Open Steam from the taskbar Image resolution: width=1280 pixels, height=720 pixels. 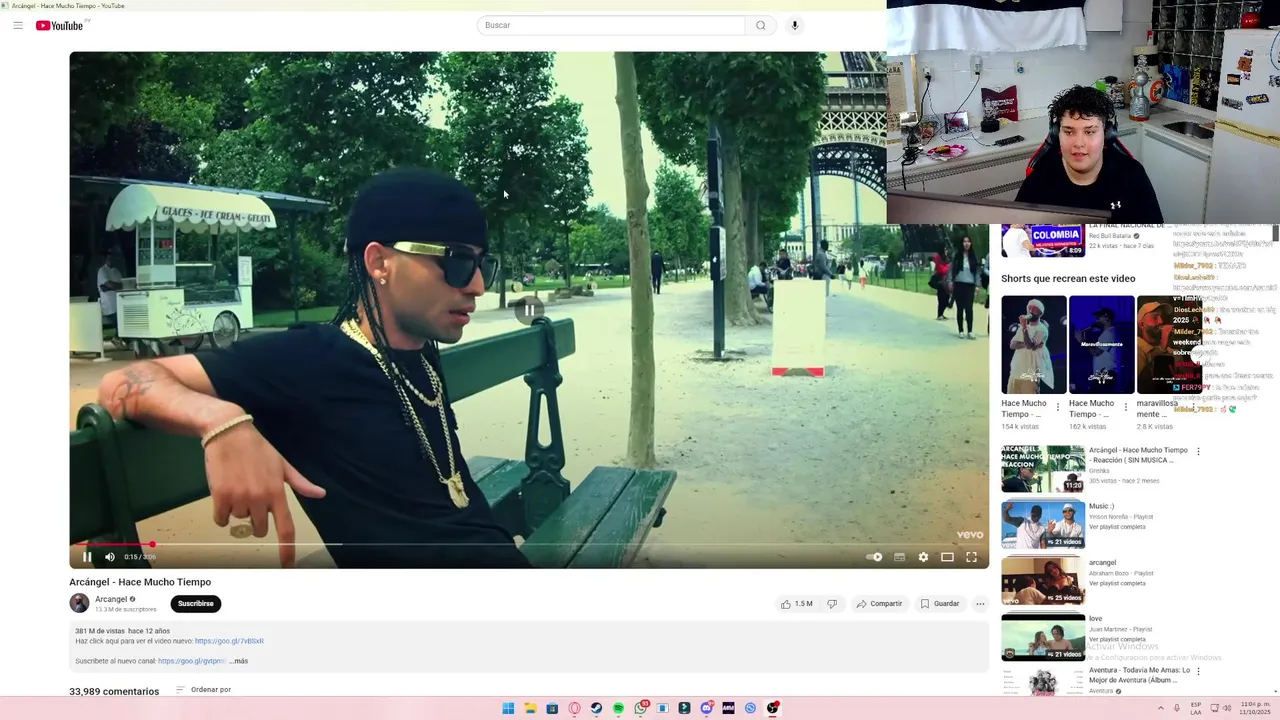(x=596, y=708)
